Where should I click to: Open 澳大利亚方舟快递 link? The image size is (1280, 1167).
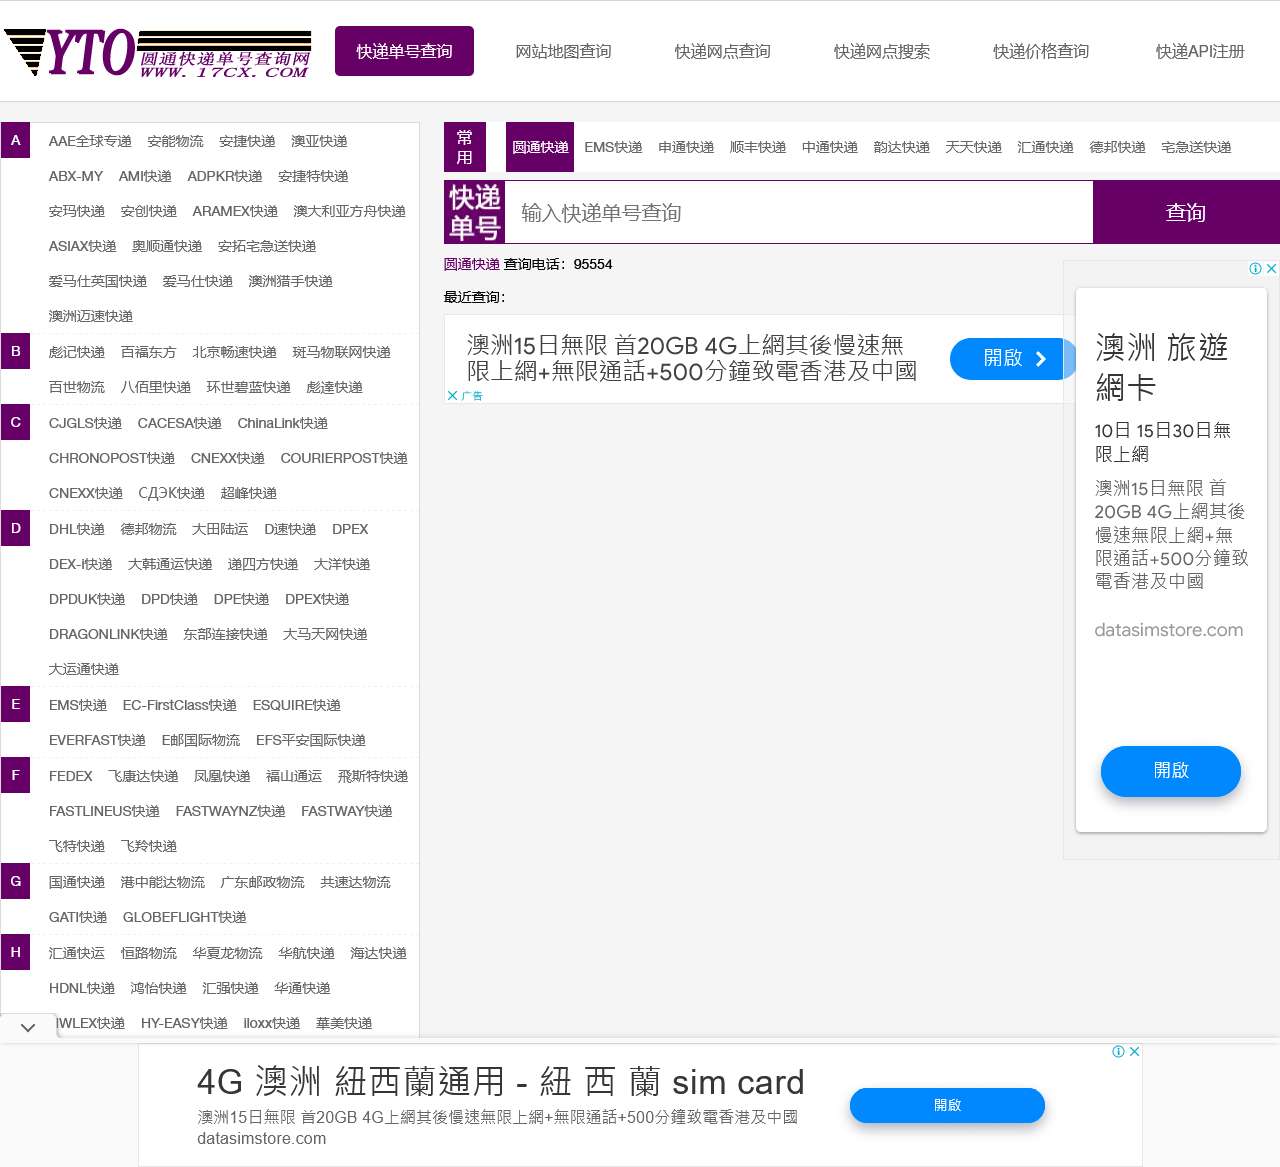tap(349, 211)
